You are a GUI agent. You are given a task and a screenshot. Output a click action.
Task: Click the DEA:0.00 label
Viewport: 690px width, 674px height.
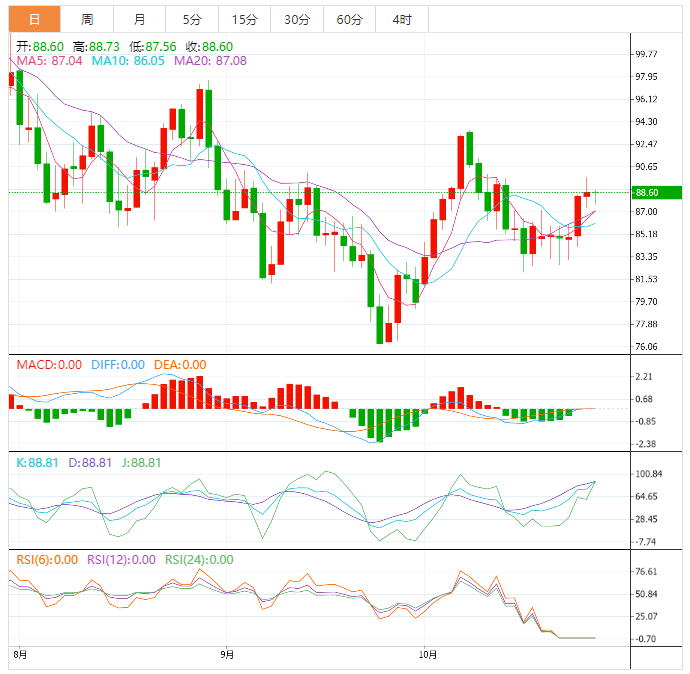(x=180, y=365)
